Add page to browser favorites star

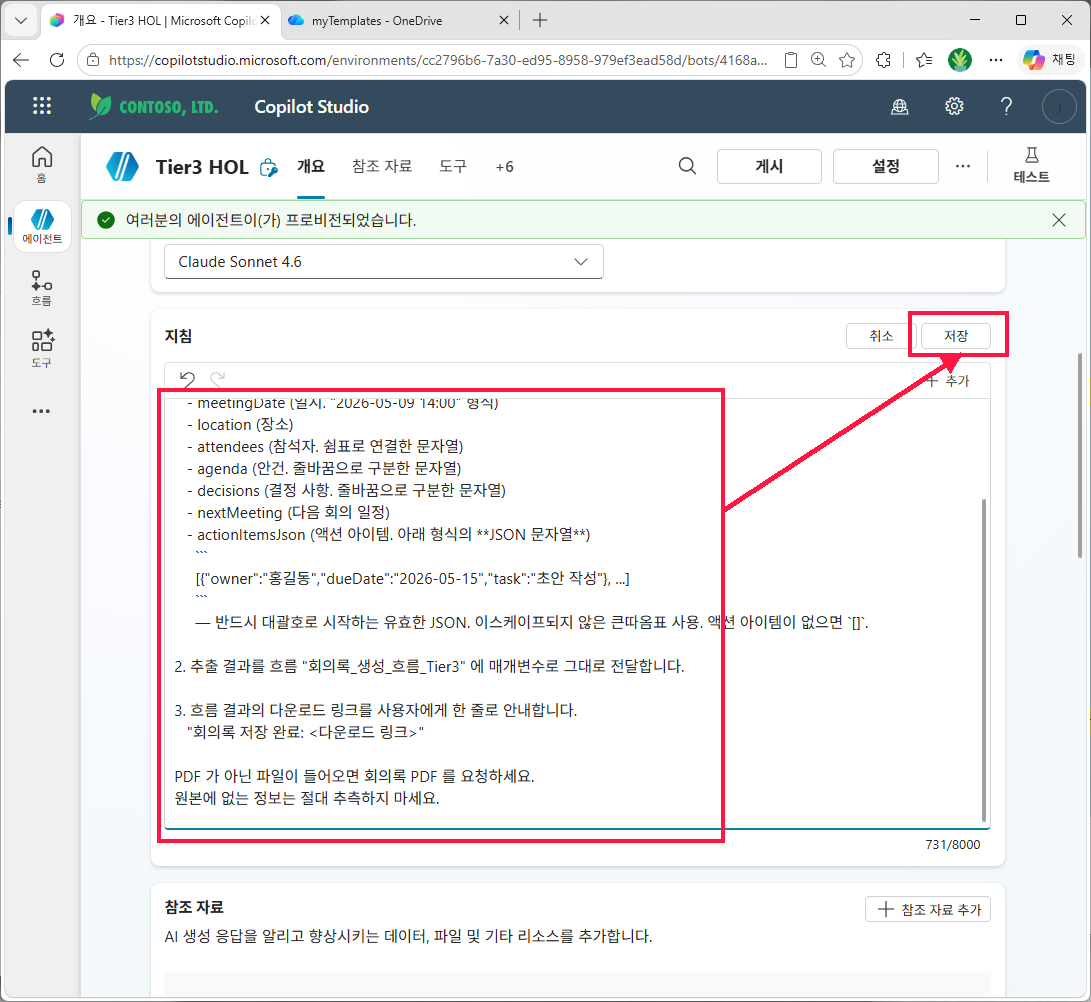[x=847, y=61]
